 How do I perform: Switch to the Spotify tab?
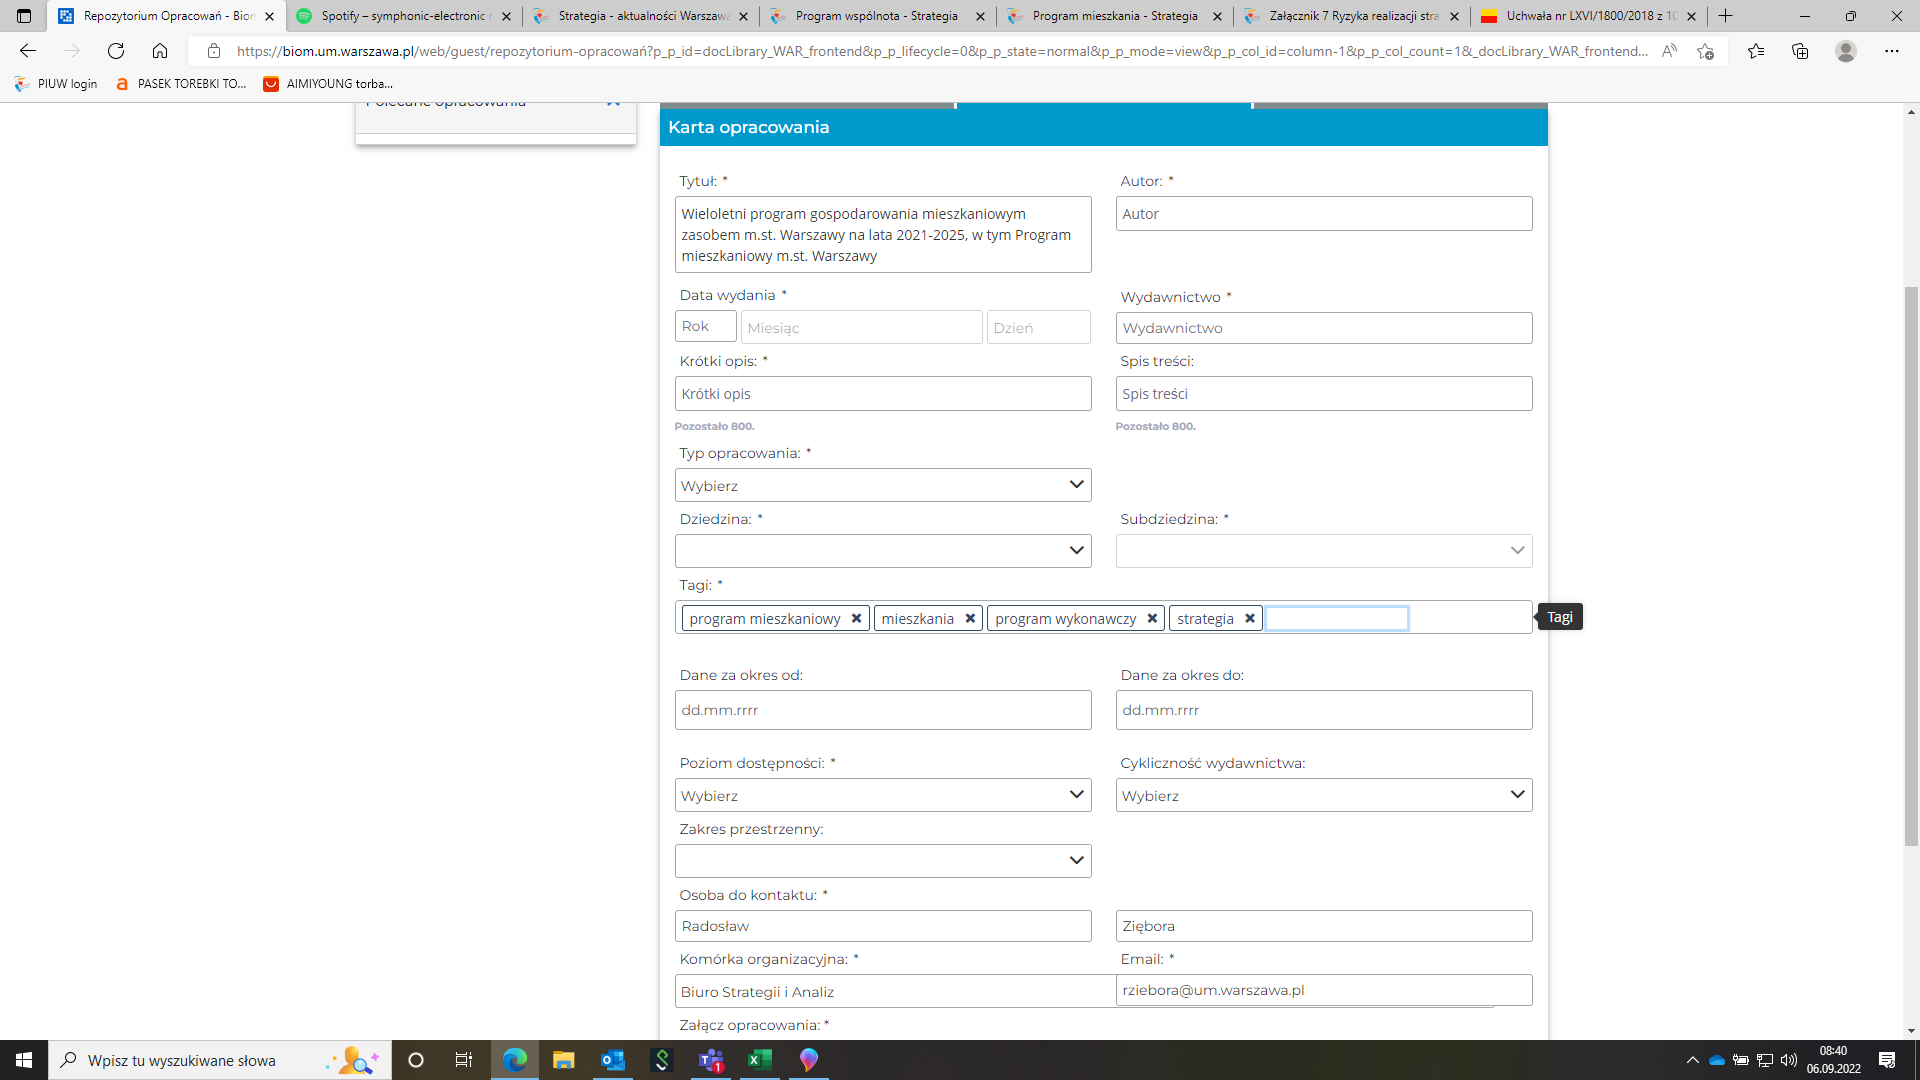point(402,16)
